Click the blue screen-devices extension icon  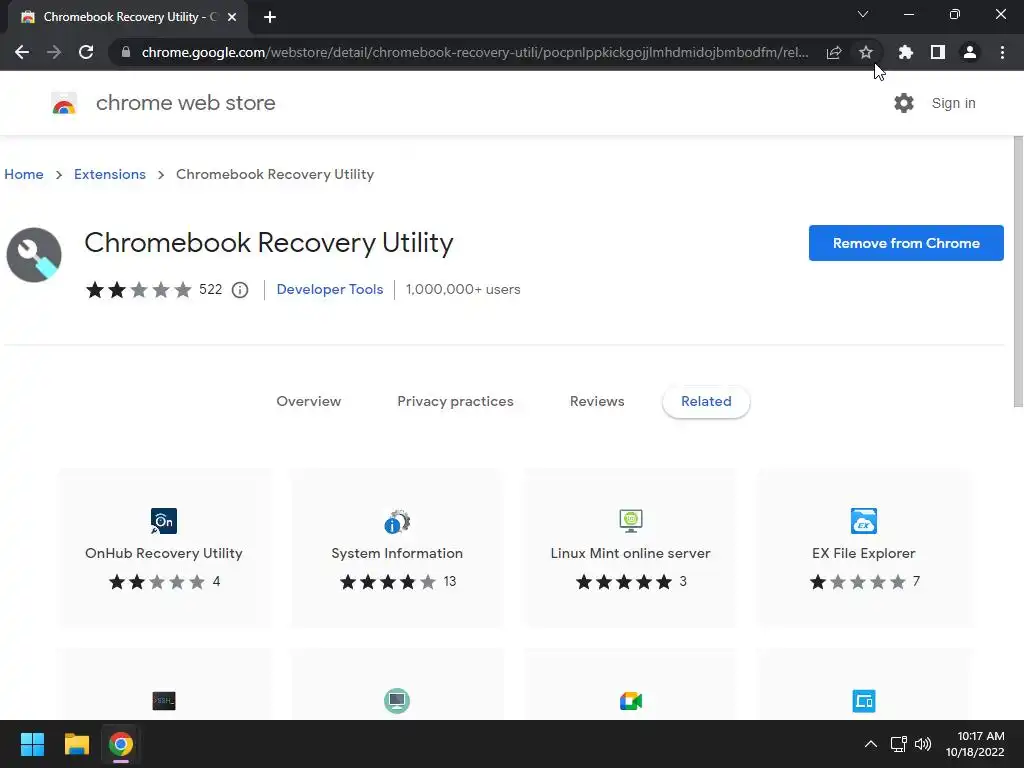point(863,701)
